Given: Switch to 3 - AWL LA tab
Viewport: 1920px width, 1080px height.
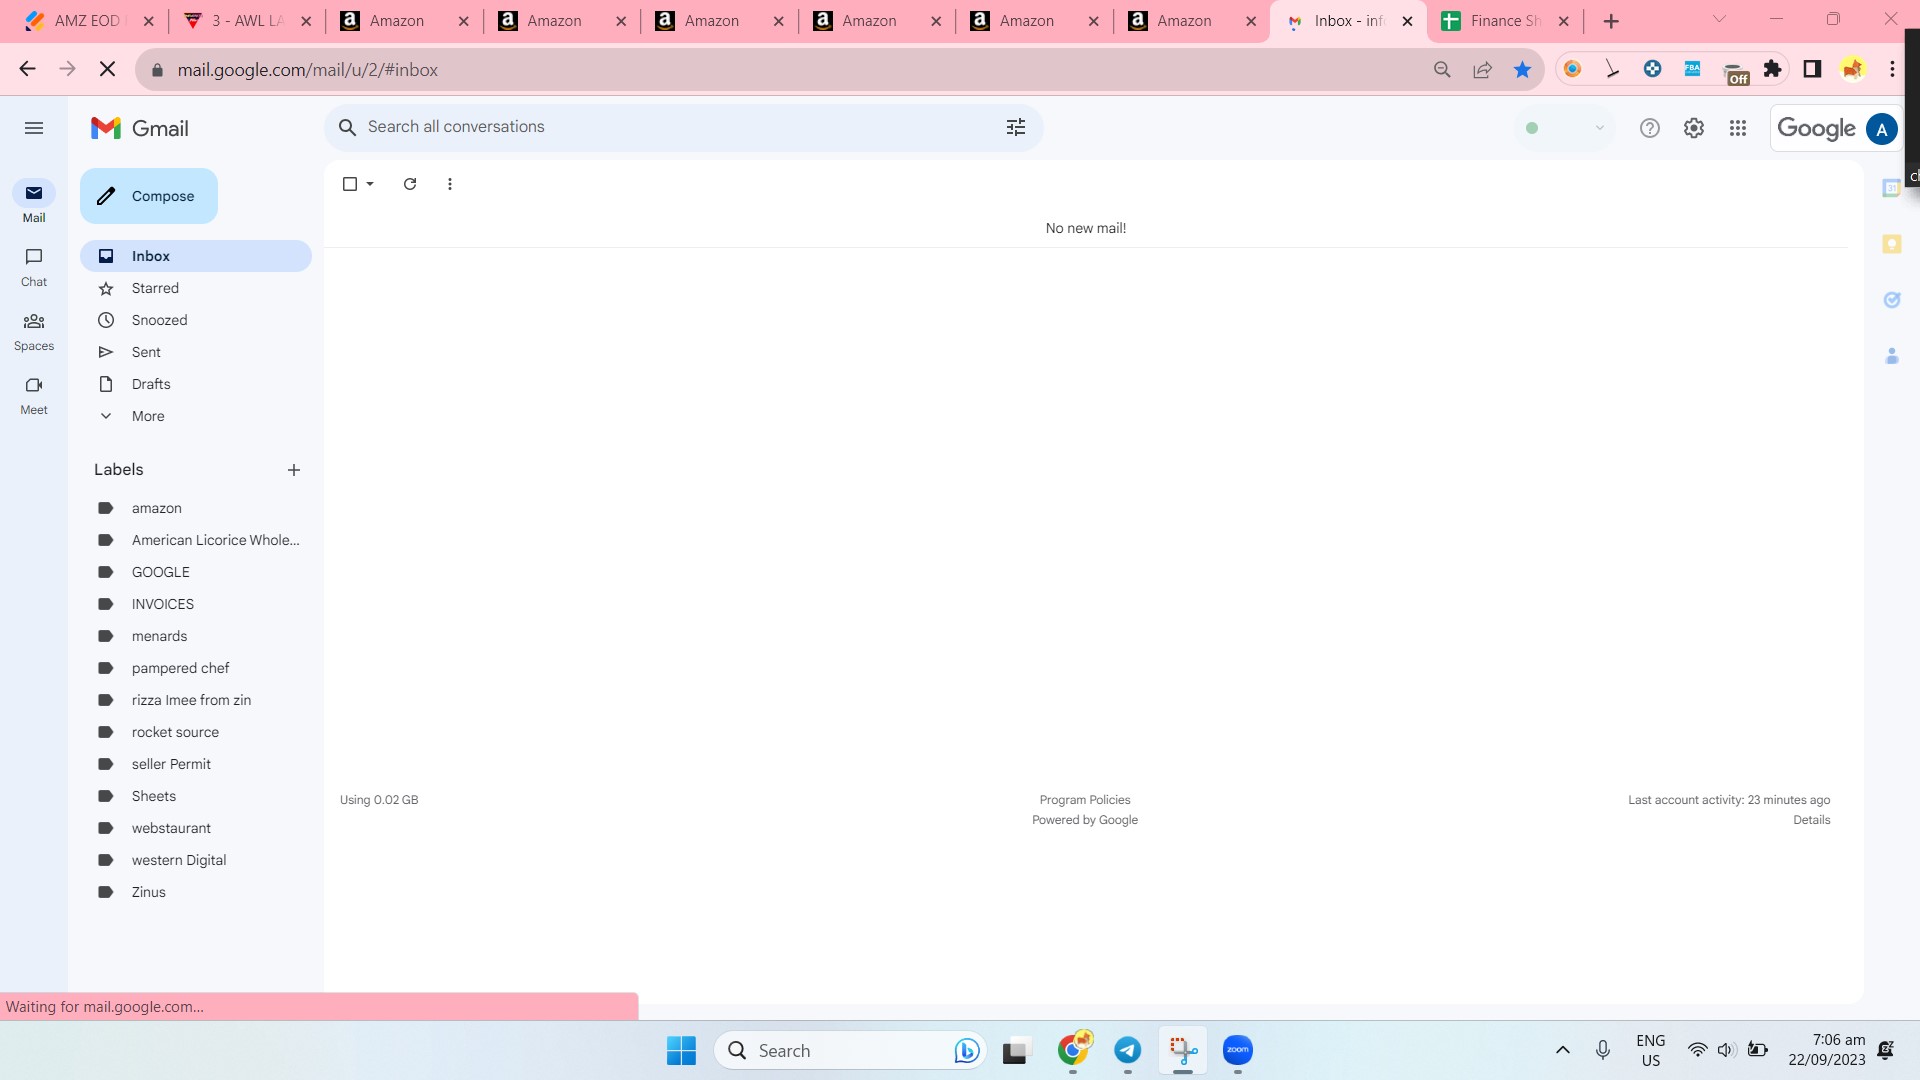Looking at the screenshot, I should coord(246,21).
